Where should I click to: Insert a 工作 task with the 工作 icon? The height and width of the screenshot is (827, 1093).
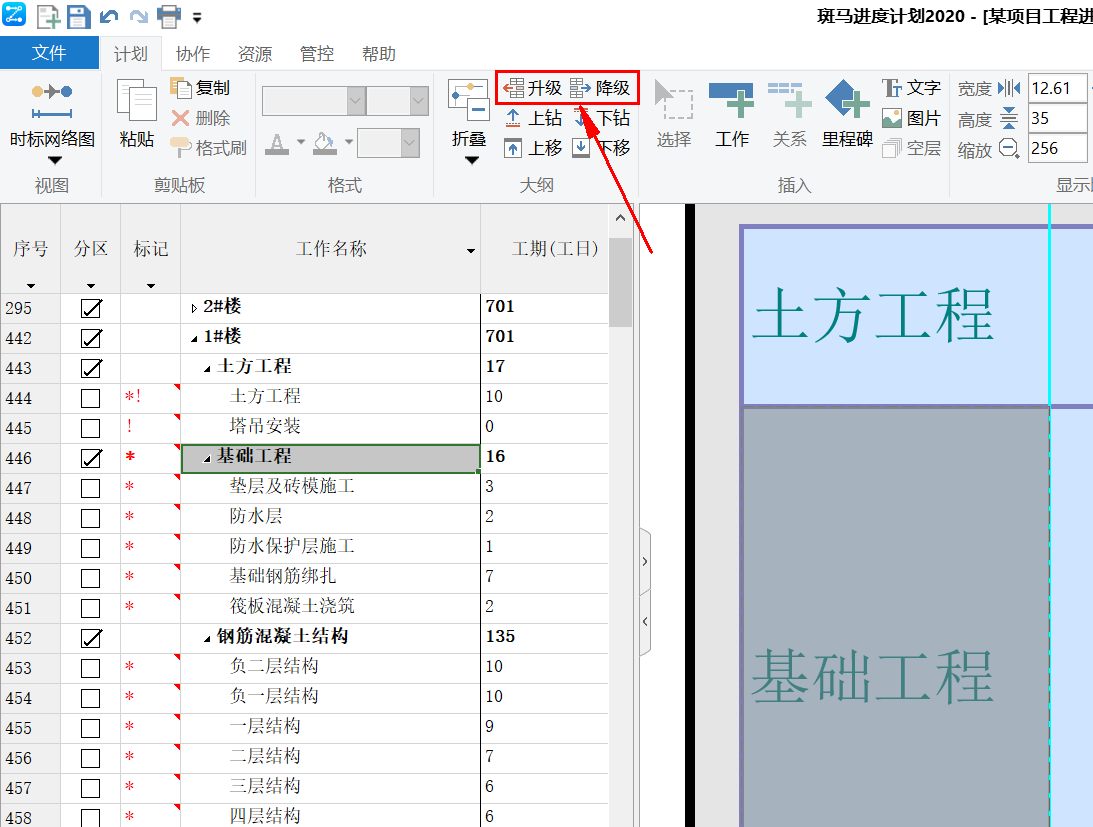(x=732, y=110)
